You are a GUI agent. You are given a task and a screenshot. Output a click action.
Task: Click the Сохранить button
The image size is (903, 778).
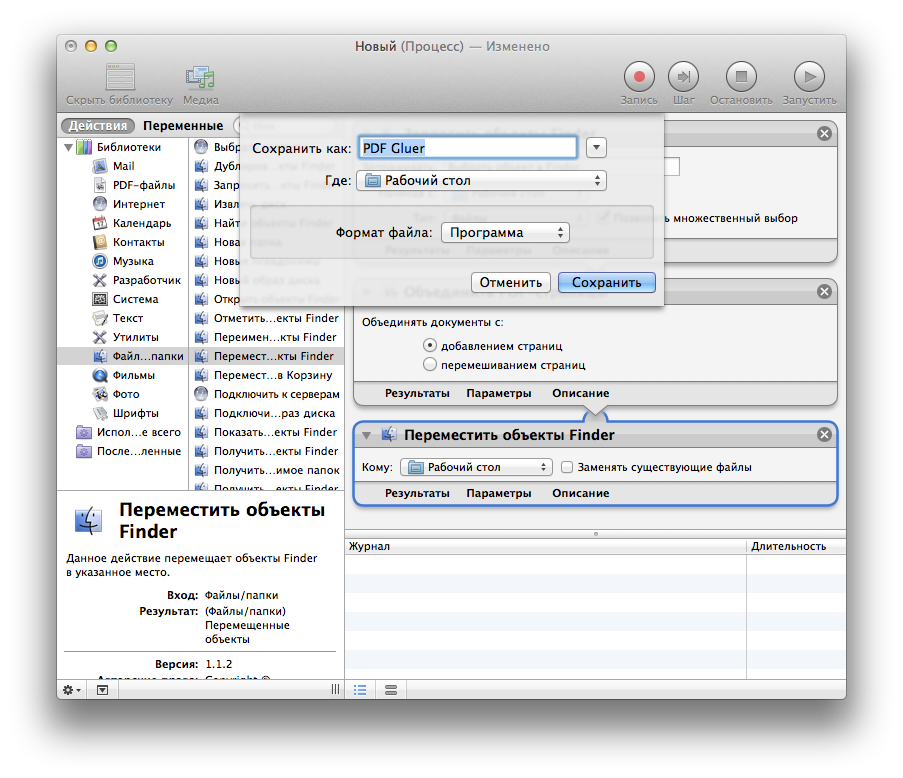[x=606, y=282]
